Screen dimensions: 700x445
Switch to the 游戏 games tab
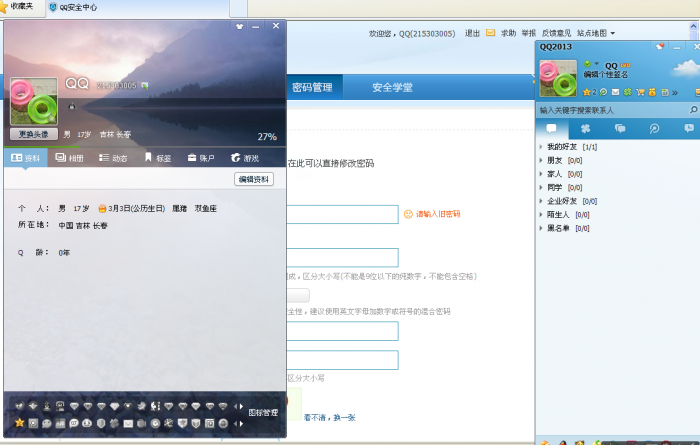245,158
